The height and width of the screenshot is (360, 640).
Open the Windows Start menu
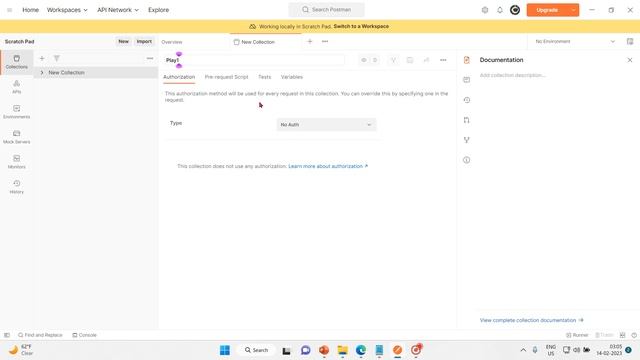[x=225, y=350]
